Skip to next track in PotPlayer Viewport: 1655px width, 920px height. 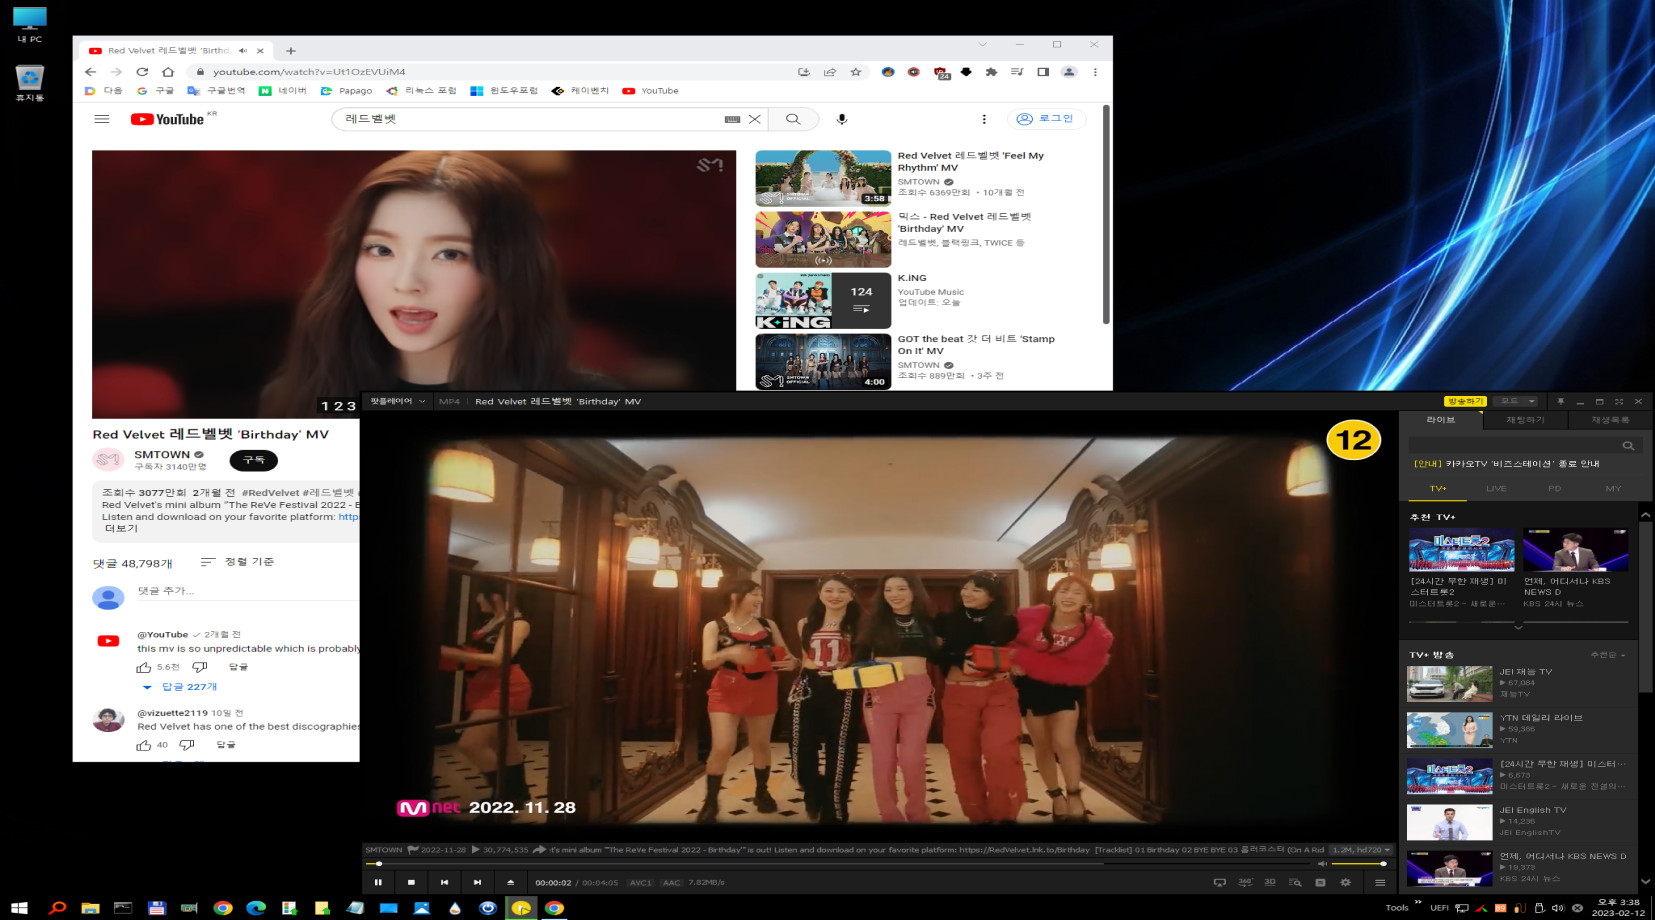[477, 882]
